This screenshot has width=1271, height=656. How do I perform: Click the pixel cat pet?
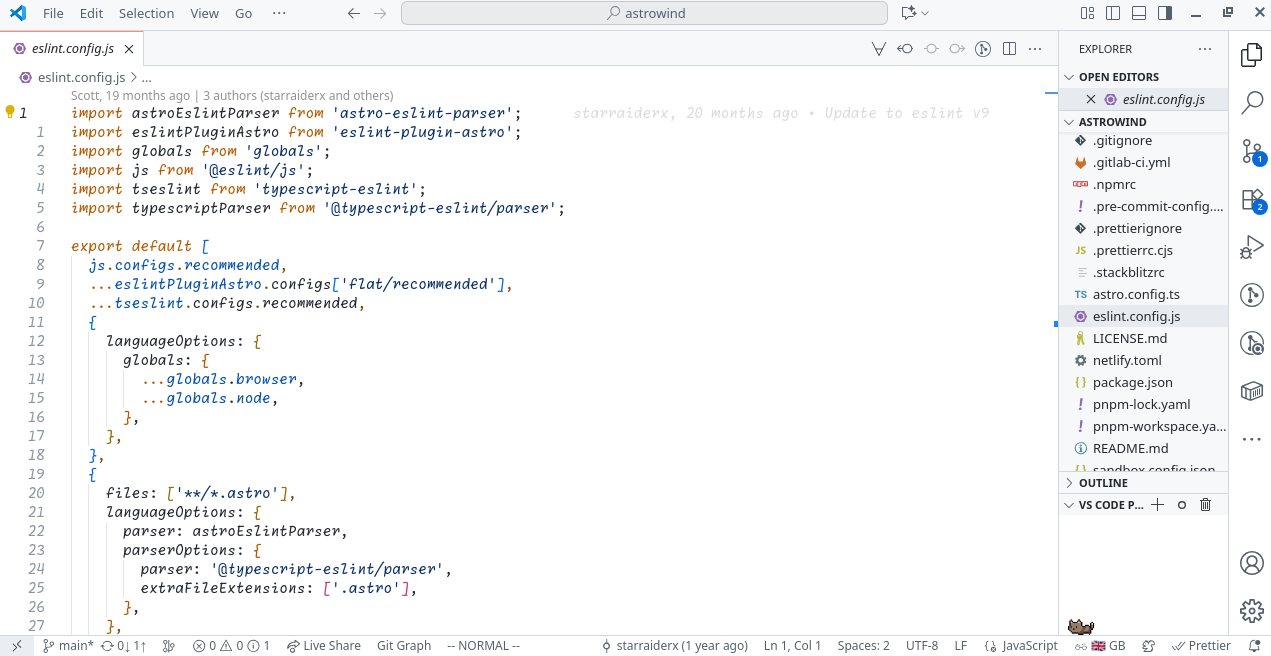(x=1080, y=627)
